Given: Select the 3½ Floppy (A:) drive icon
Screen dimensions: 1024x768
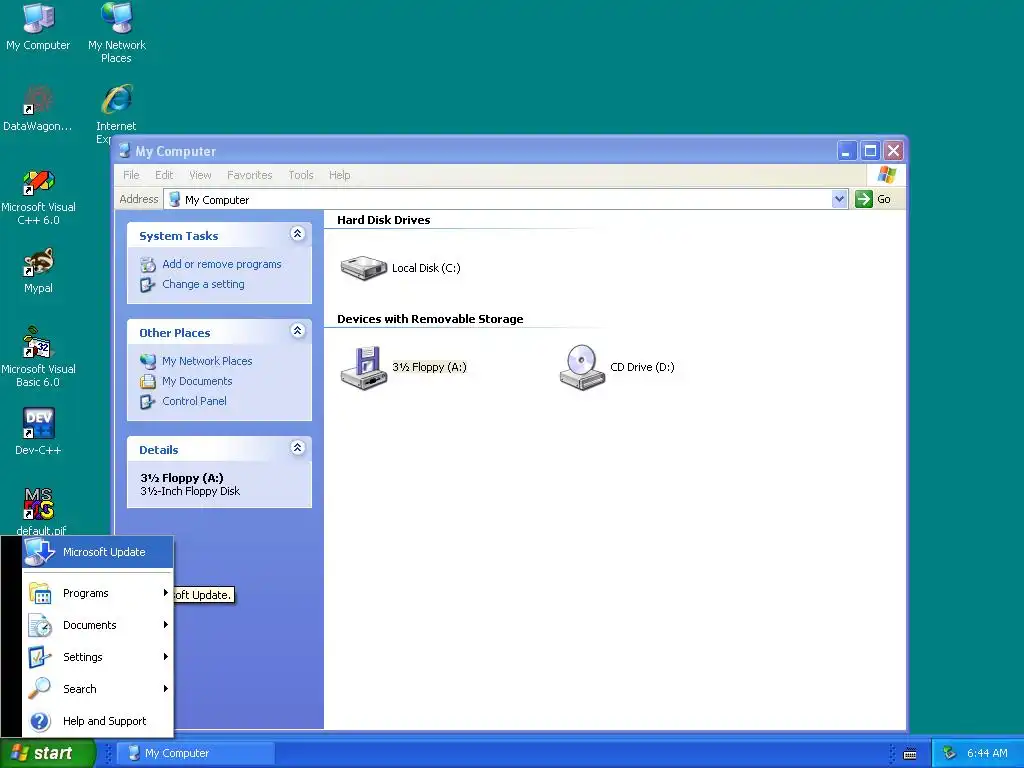Looking at the screenshot, I should 364,368.
